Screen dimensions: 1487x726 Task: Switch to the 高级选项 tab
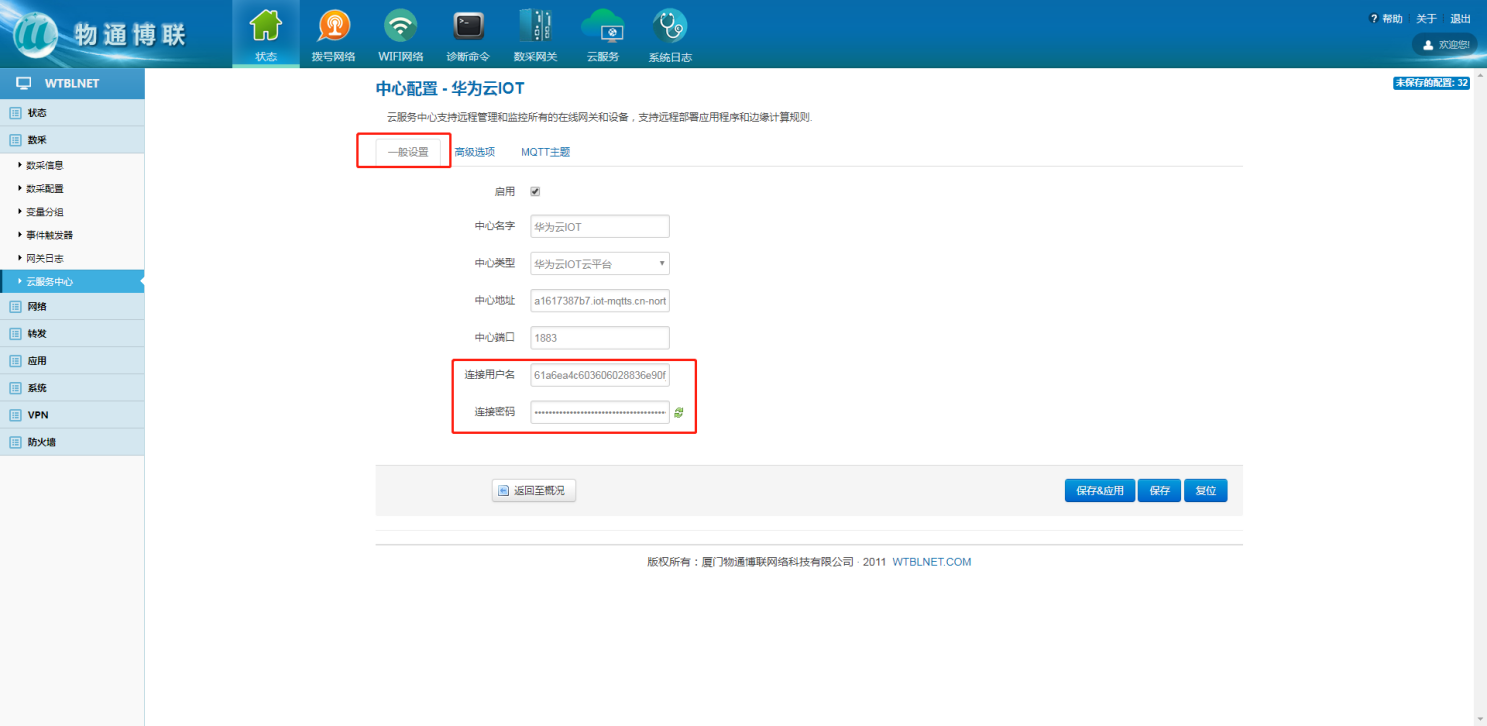point(474,152)
